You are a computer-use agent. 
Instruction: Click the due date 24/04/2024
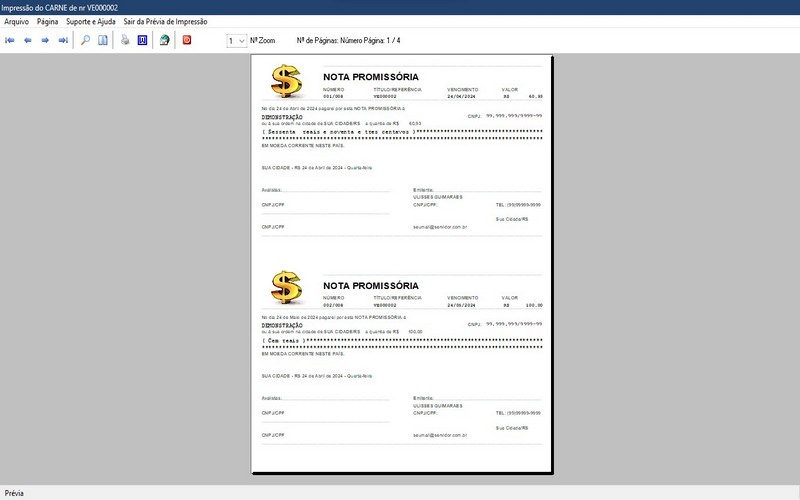(x=461, y=96)
